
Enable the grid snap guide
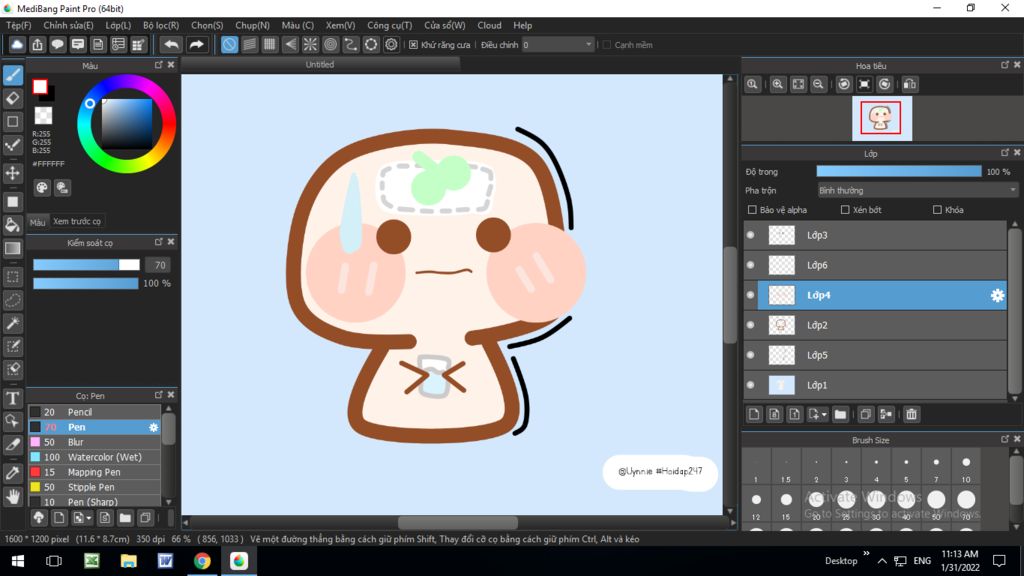270,44
